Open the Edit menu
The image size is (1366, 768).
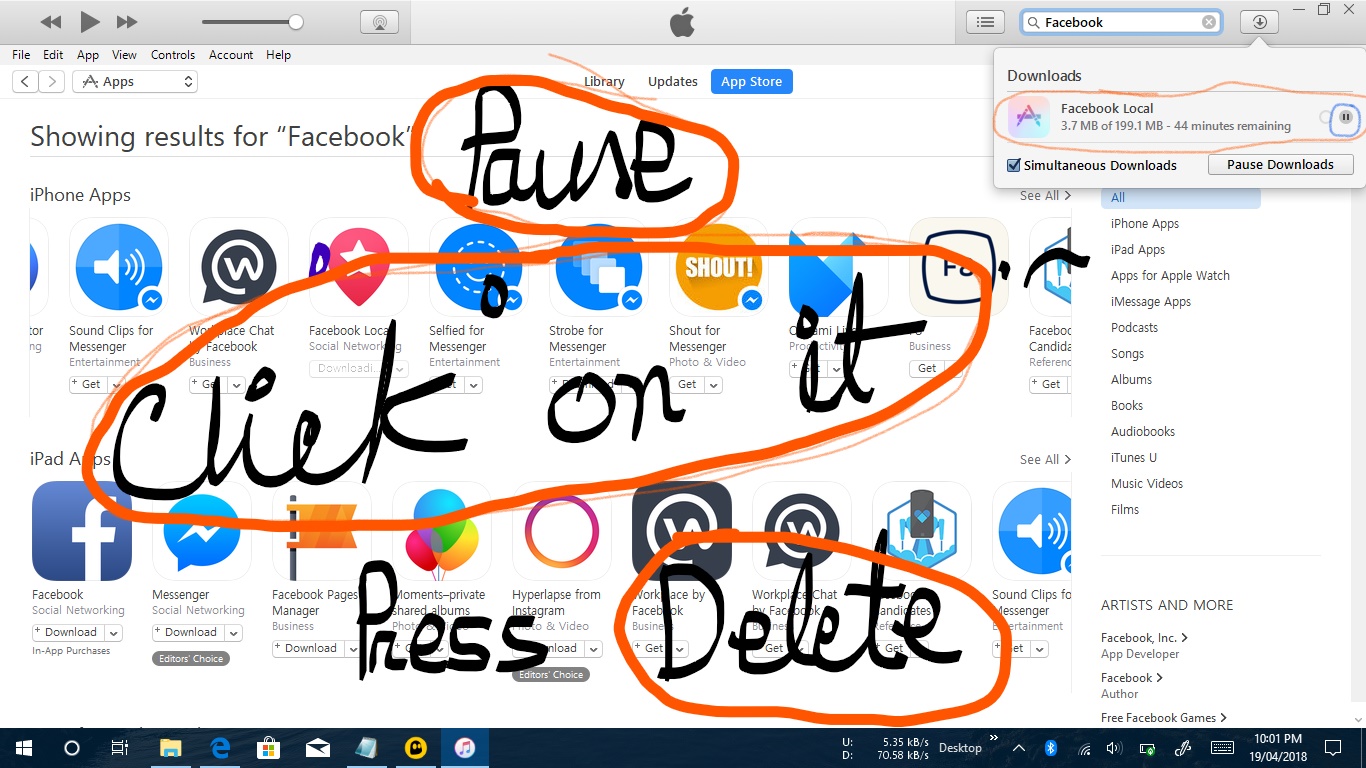[x=53, y=55]
